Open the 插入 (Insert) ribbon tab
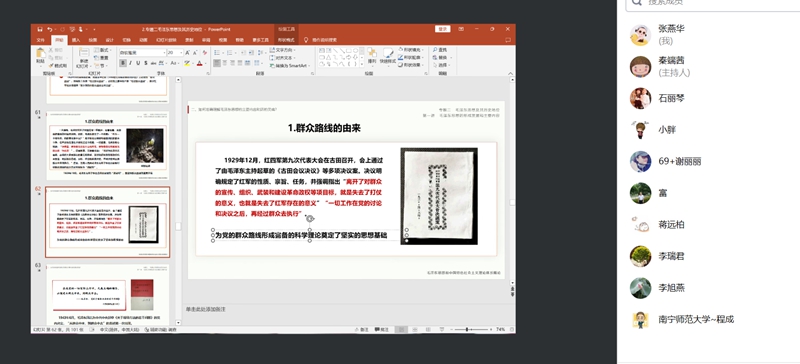800x364 pixels. (x=76, y=40)
